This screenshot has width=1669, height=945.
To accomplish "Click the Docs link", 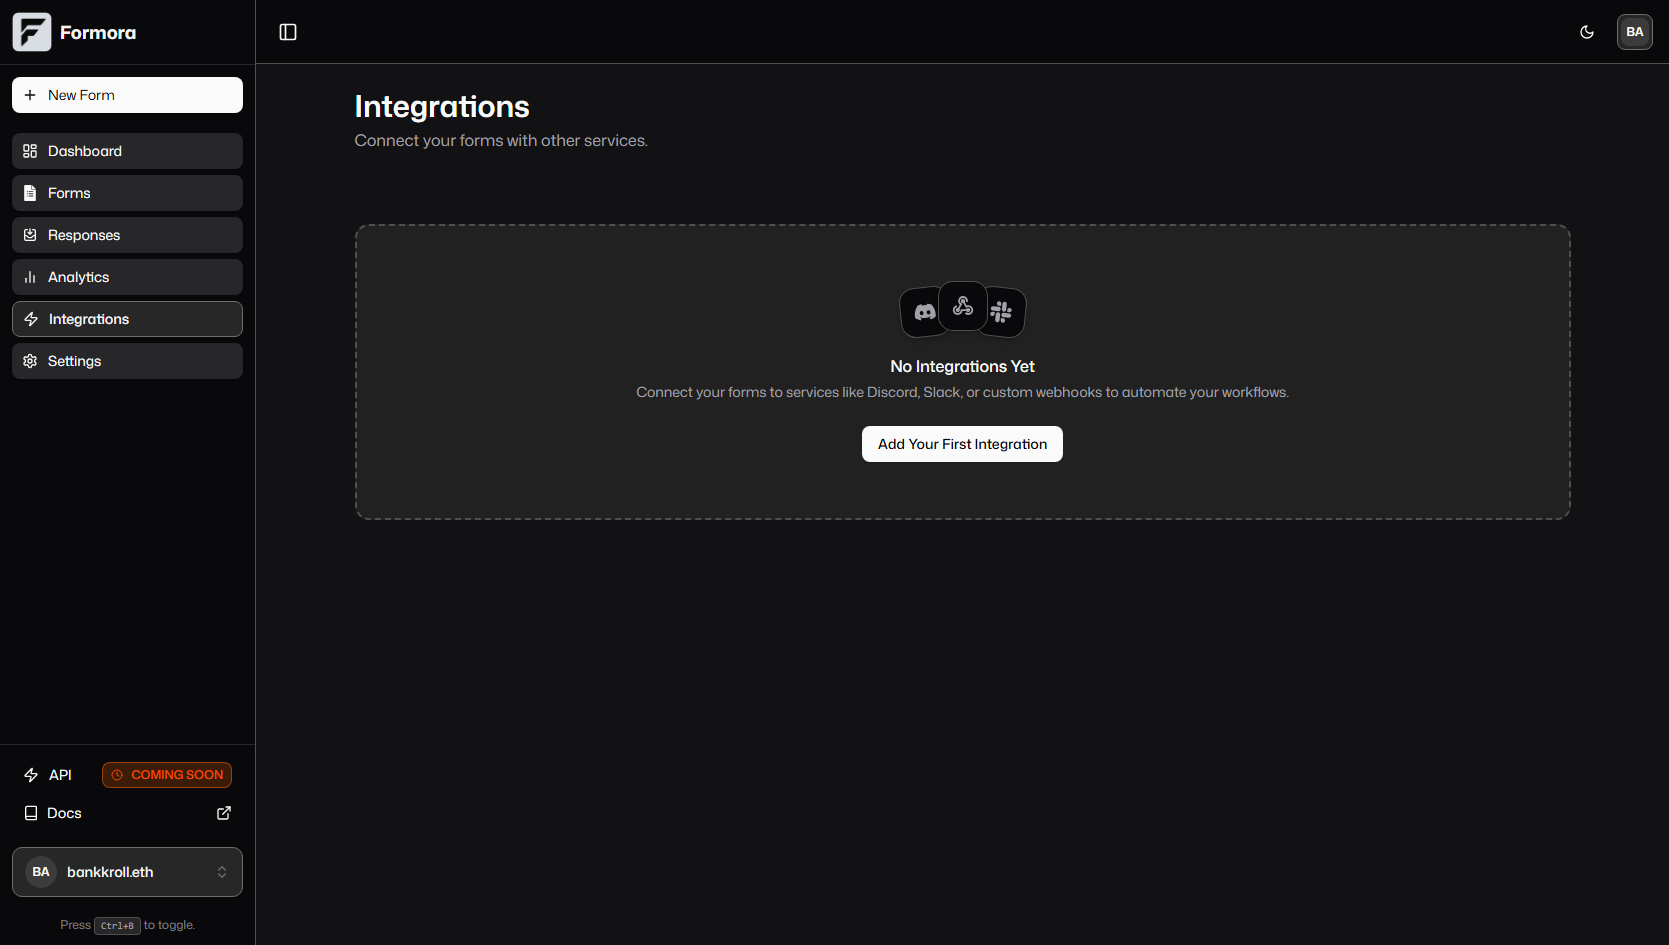I will coord(64,813).
